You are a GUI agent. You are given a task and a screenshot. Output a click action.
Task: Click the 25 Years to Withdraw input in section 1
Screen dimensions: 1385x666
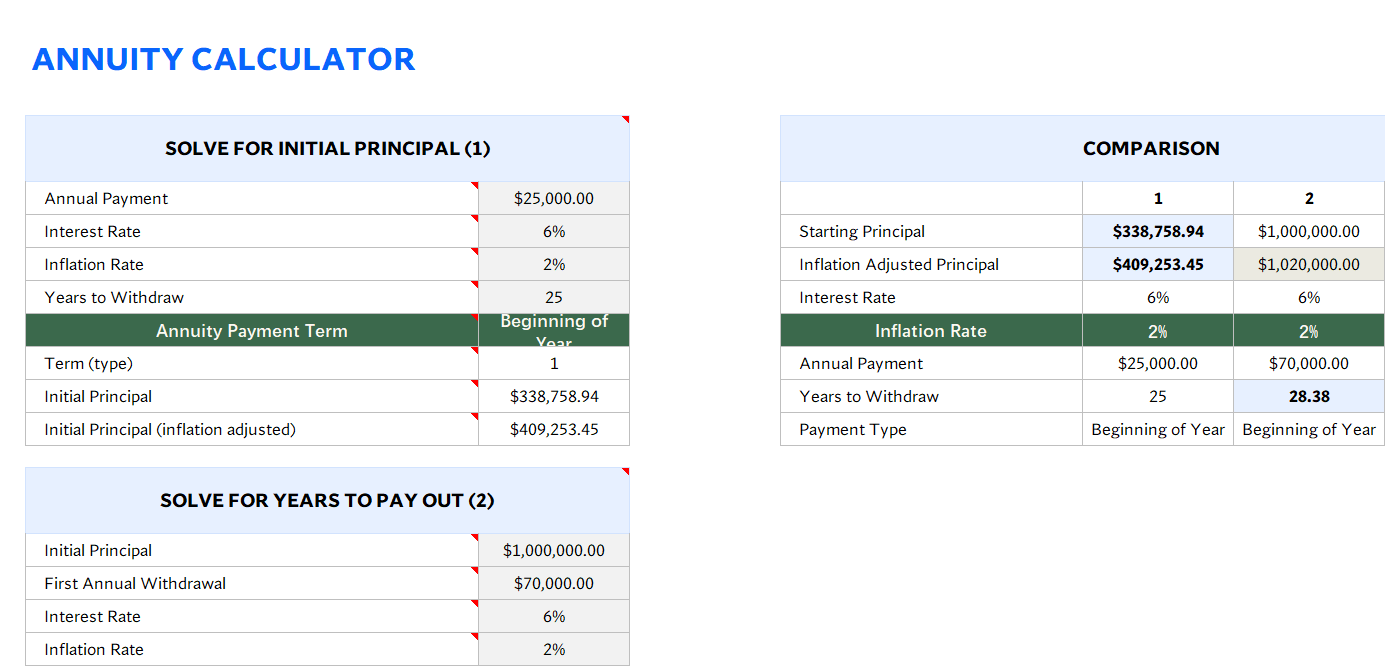click(554, 297)
